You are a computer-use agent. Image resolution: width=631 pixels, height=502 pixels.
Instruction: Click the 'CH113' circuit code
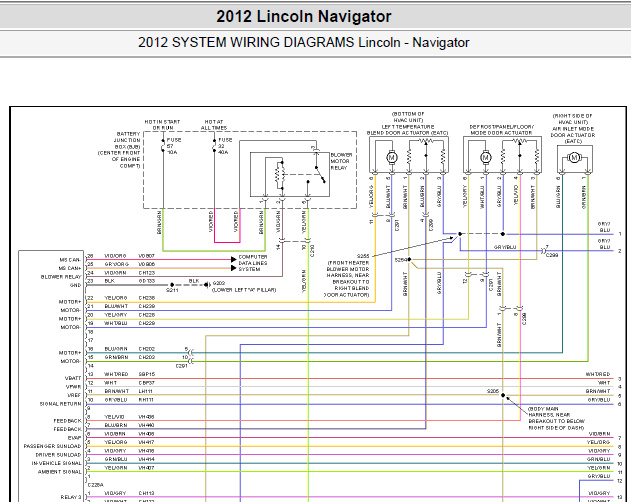coord(146,493)
